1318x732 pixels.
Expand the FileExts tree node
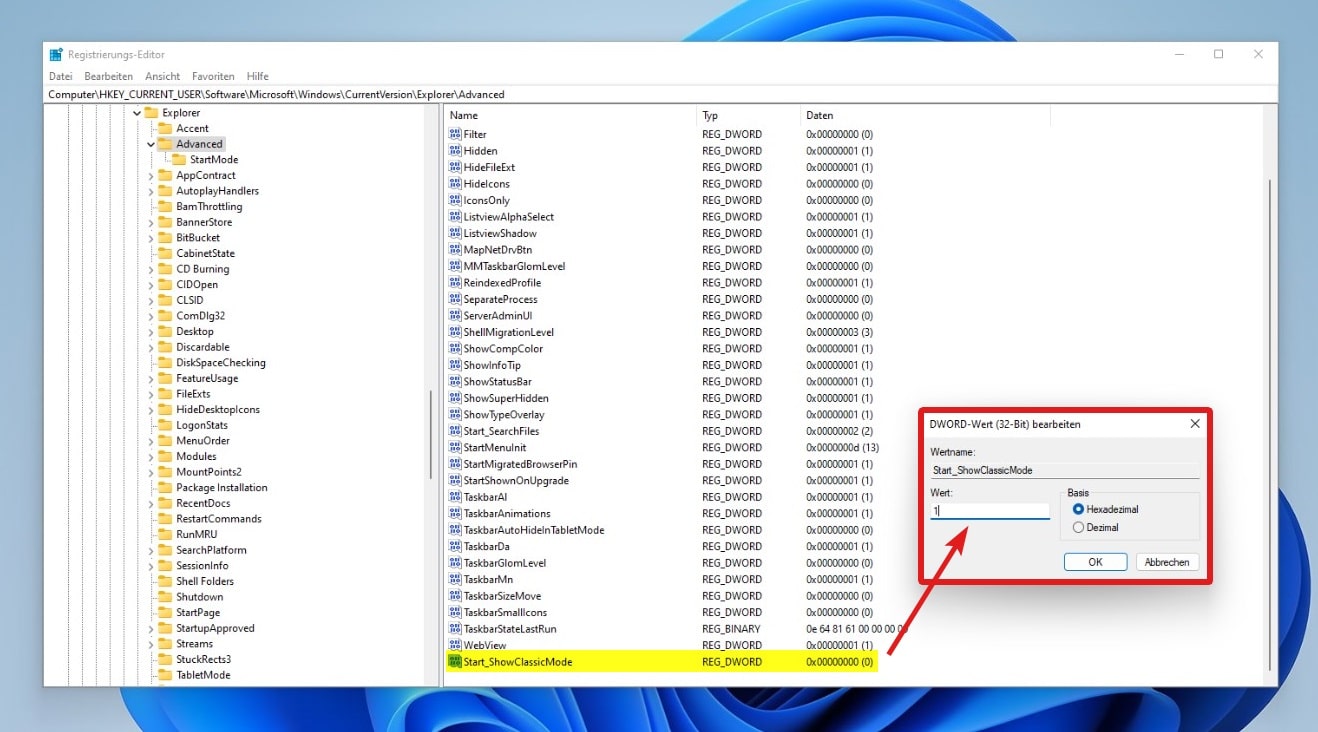coord(151,394)
